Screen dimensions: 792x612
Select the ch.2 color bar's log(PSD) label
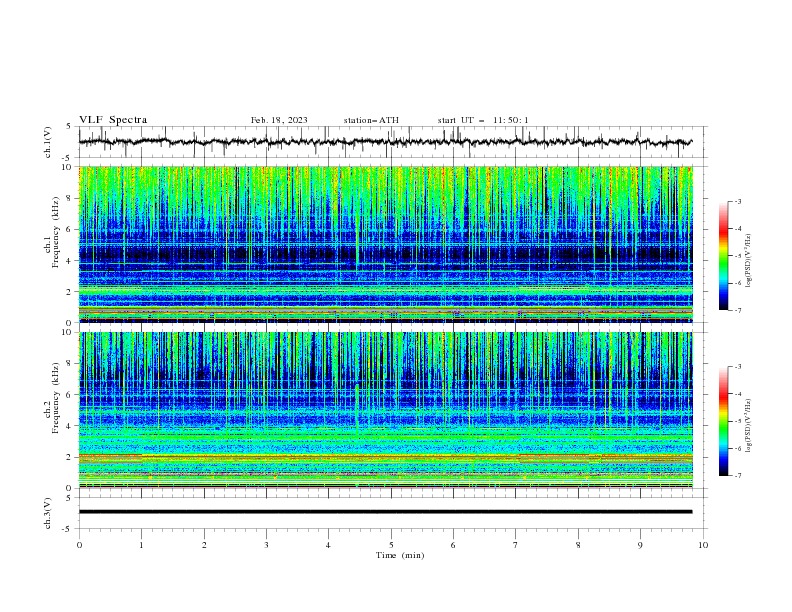click(749, 426)
